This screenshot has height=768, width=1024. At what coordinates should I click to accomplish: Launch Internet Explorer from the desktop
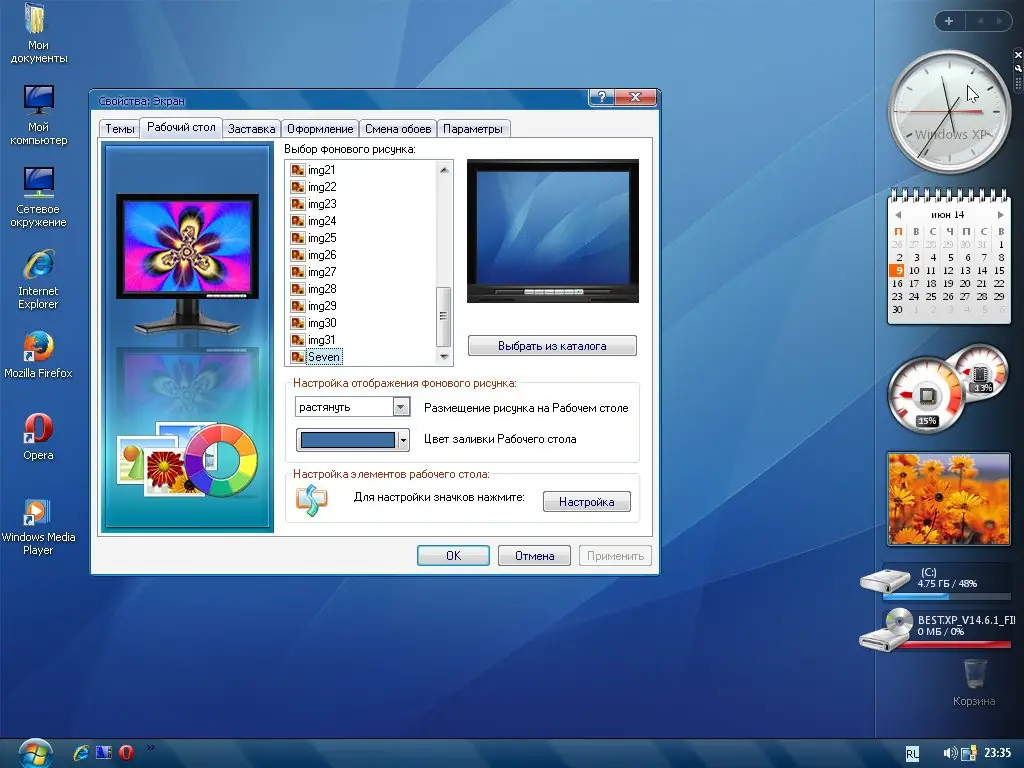(x=38, y=279)
